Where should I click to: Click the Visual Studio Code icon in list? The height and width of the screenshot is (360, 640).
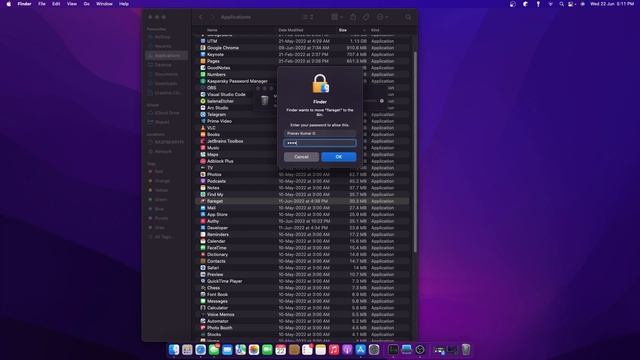(203, 94)
